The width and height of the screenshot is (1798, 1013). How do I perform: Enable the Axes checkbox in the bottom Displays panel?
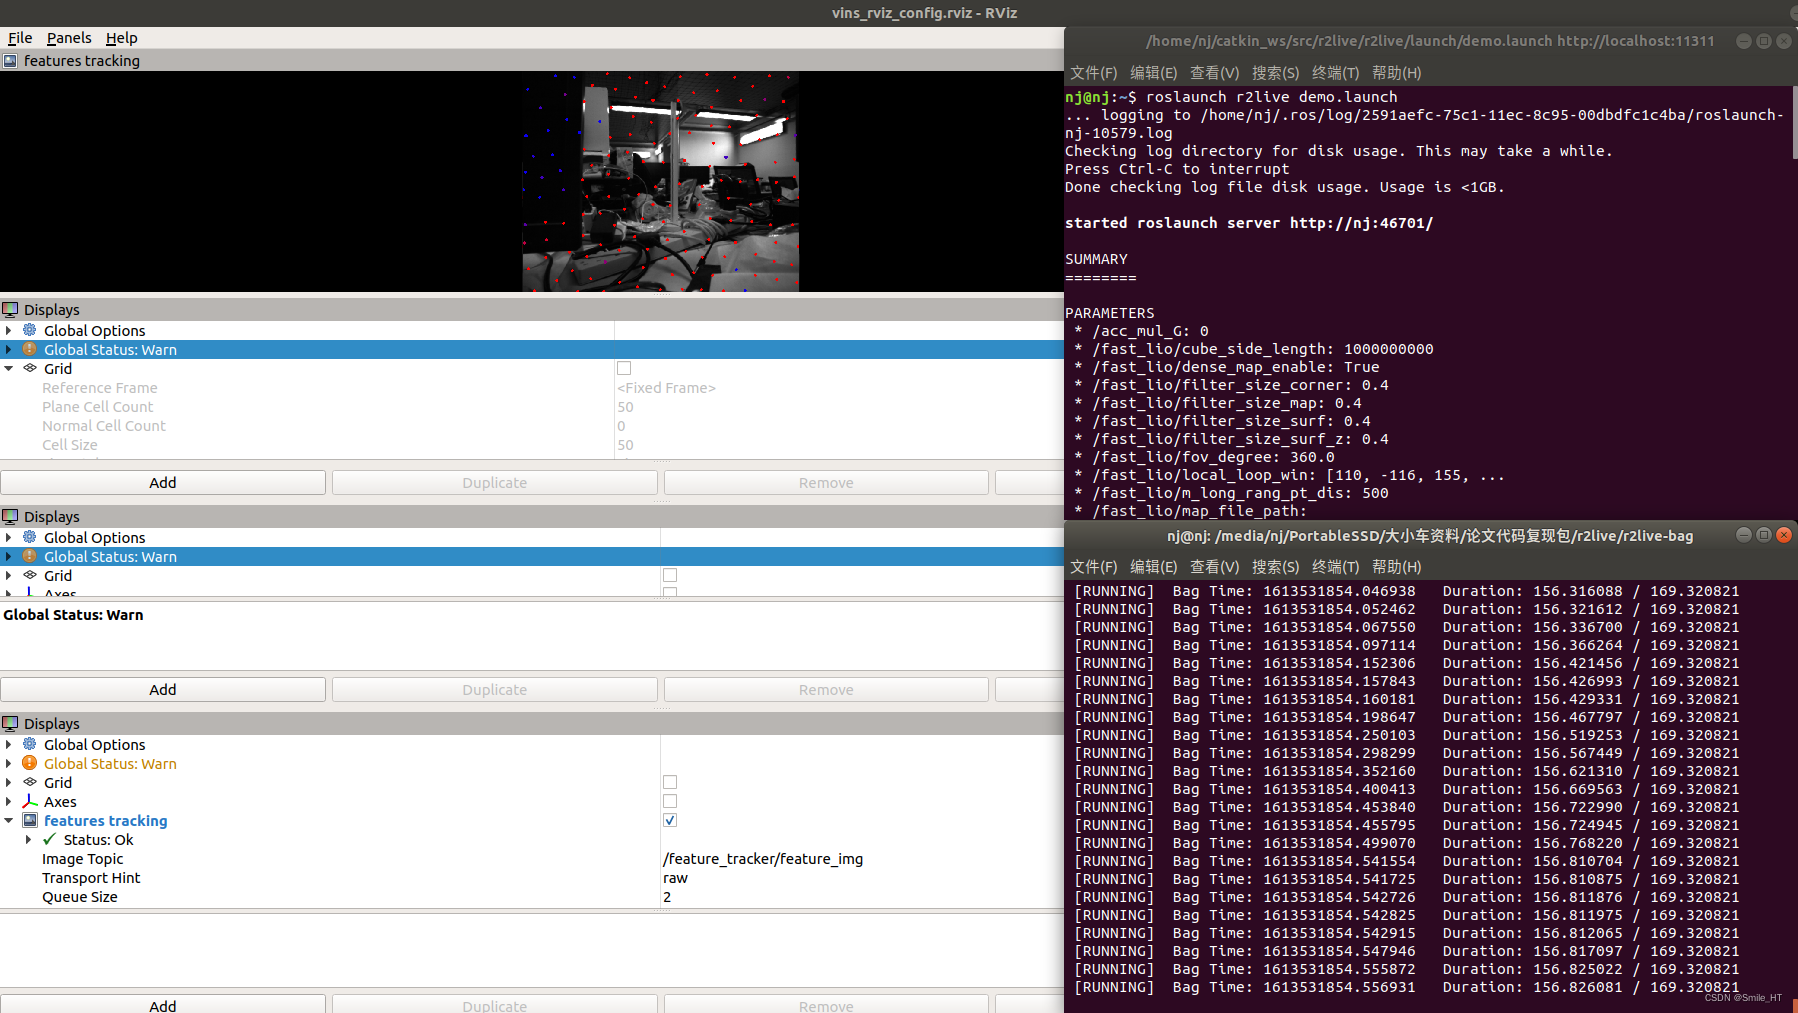670,801
